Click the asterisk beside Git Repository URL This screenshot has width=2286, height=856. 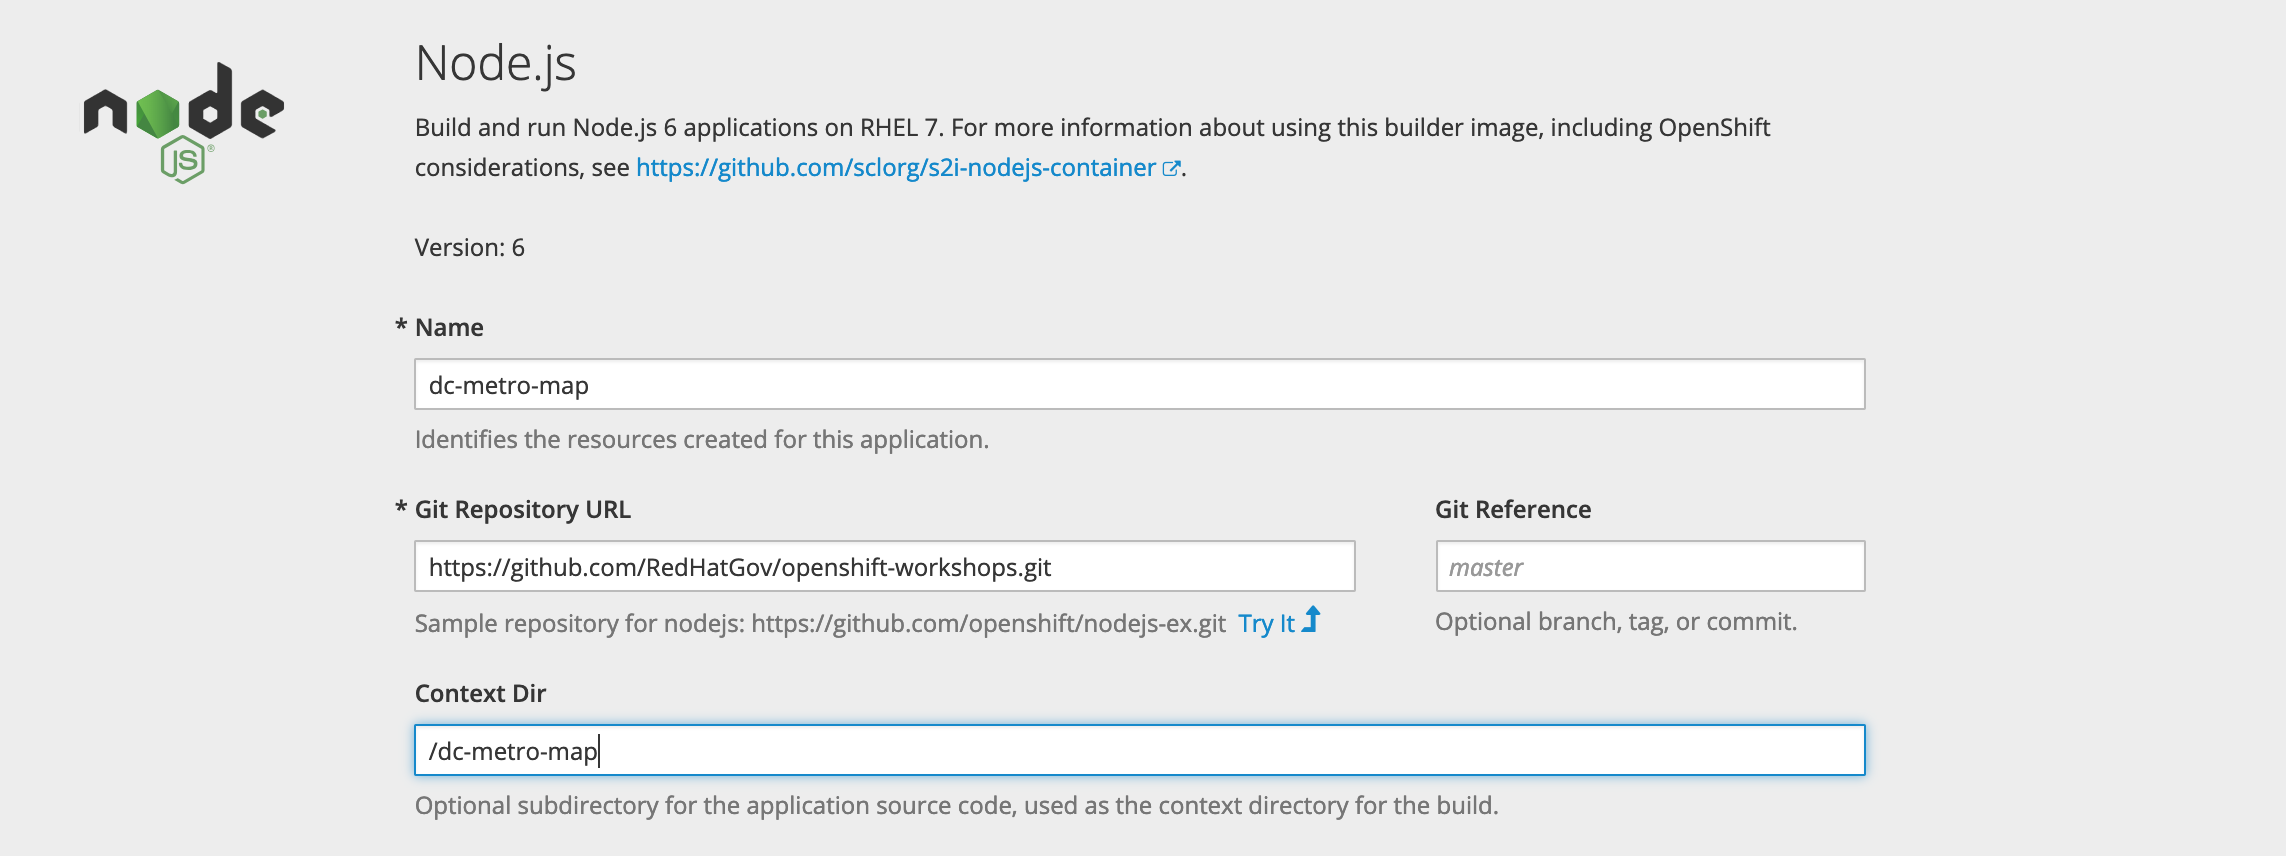click(401, 507)
